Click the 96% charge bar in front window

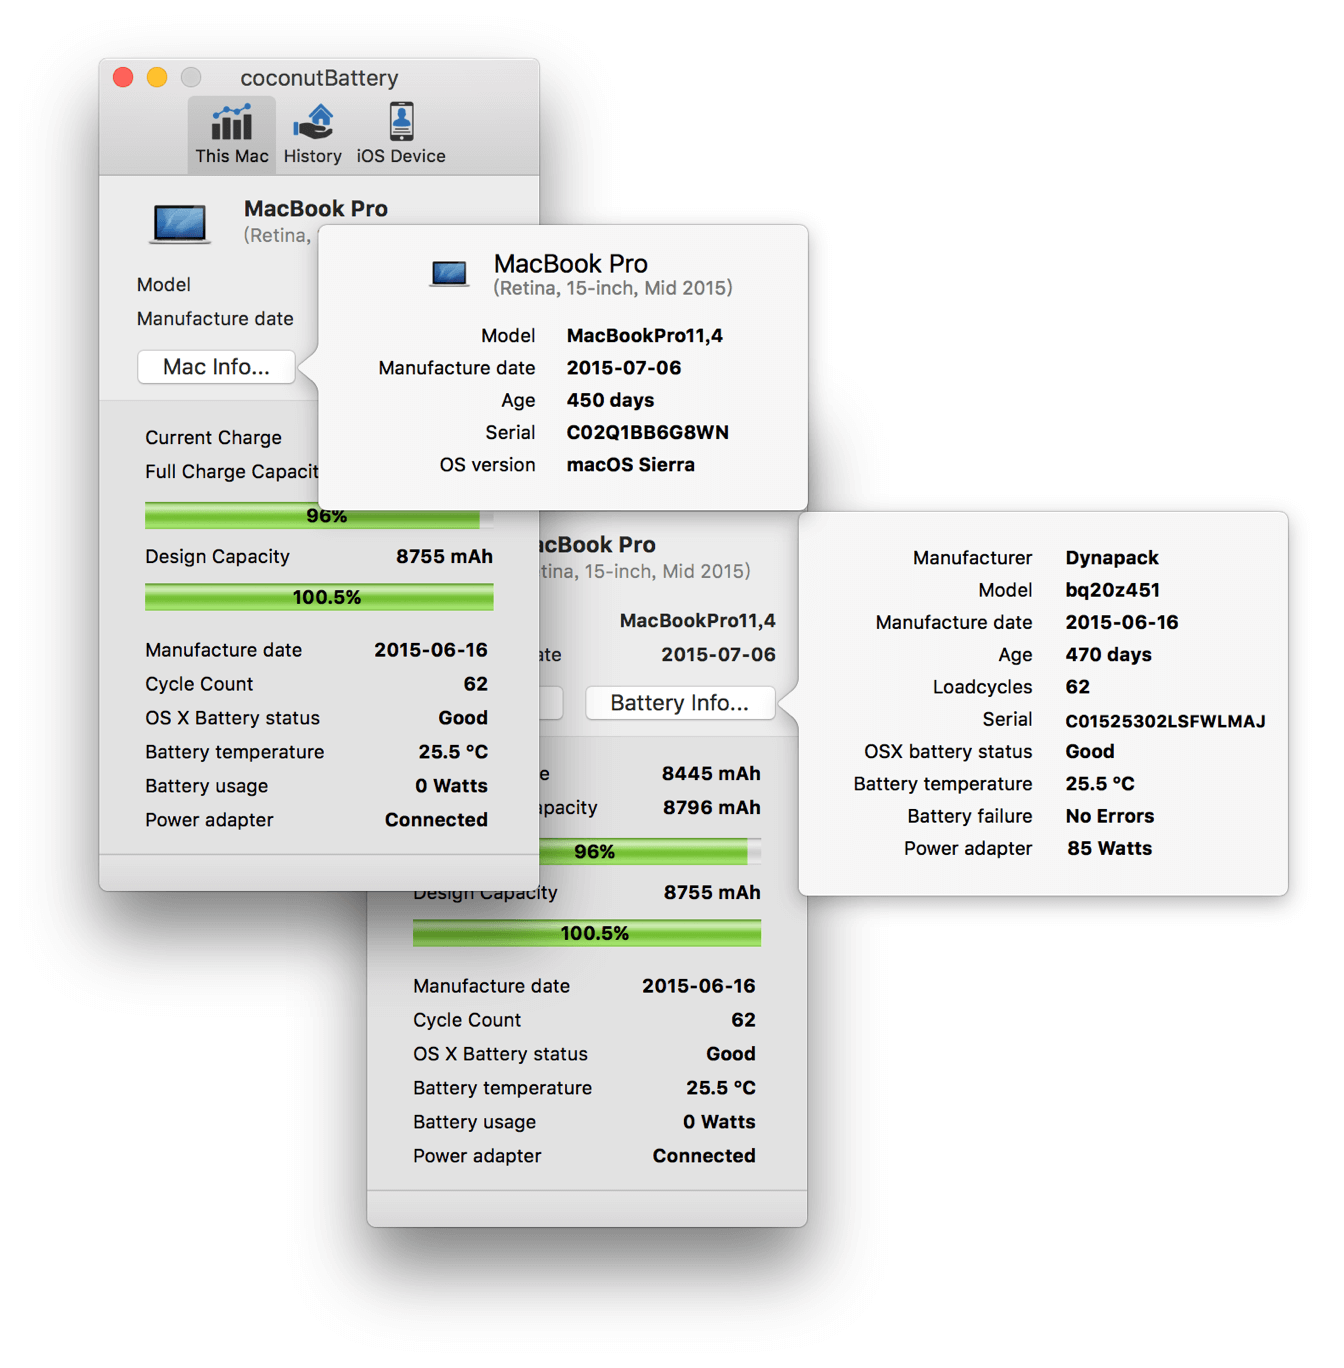[319, 516]
